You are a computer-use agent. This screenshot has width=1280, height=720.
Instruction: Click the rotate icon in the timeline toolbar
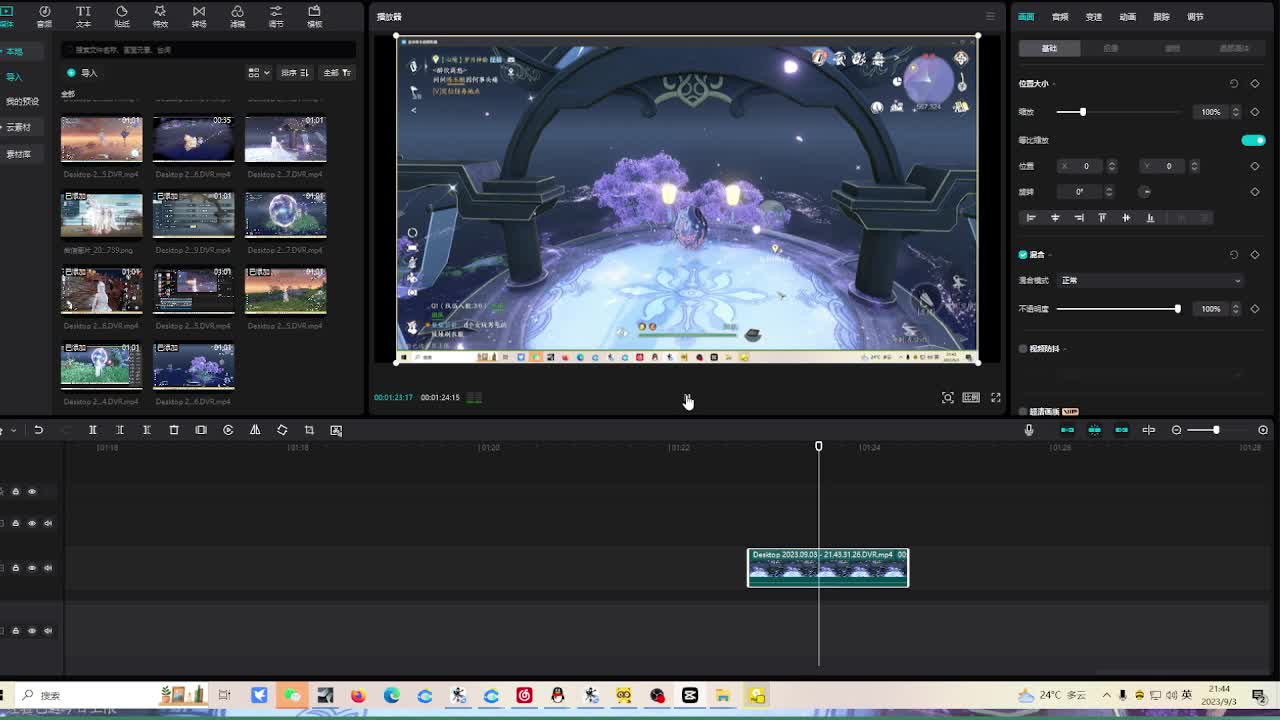282,430
